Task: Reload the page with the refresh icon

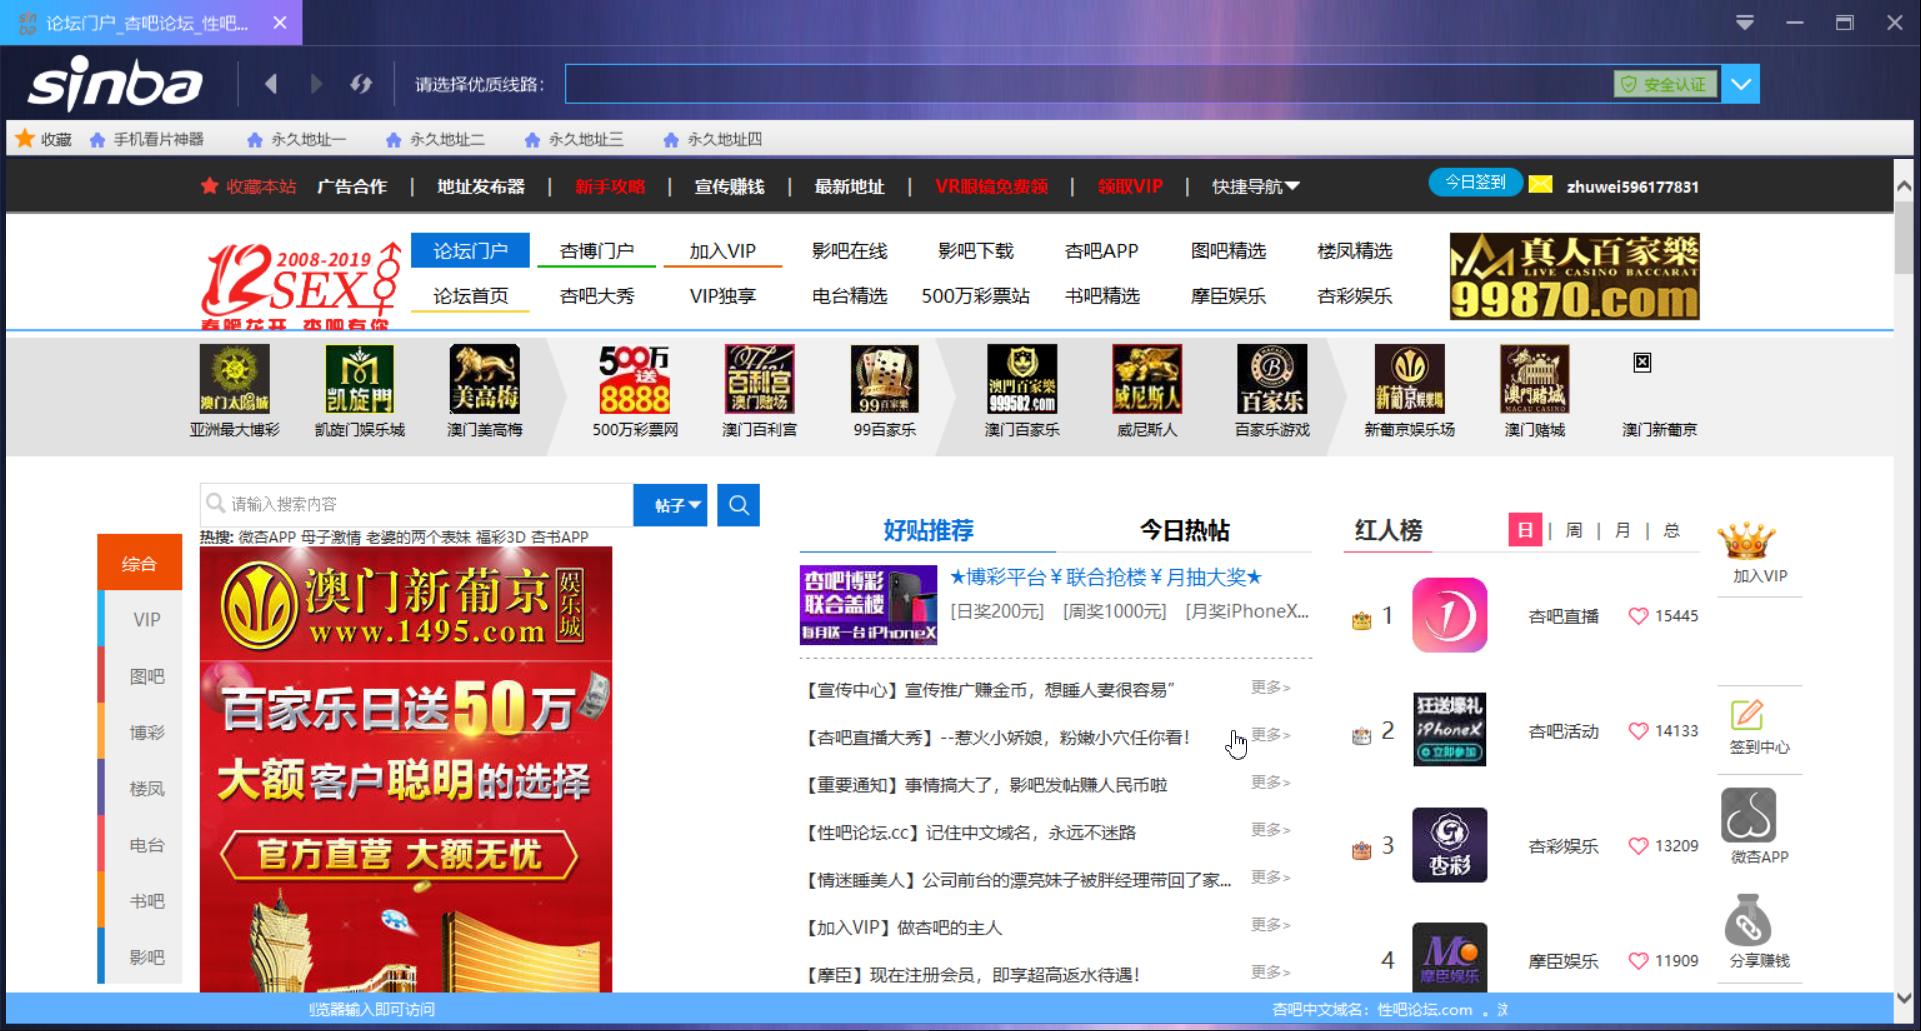Action: point(361,84)
